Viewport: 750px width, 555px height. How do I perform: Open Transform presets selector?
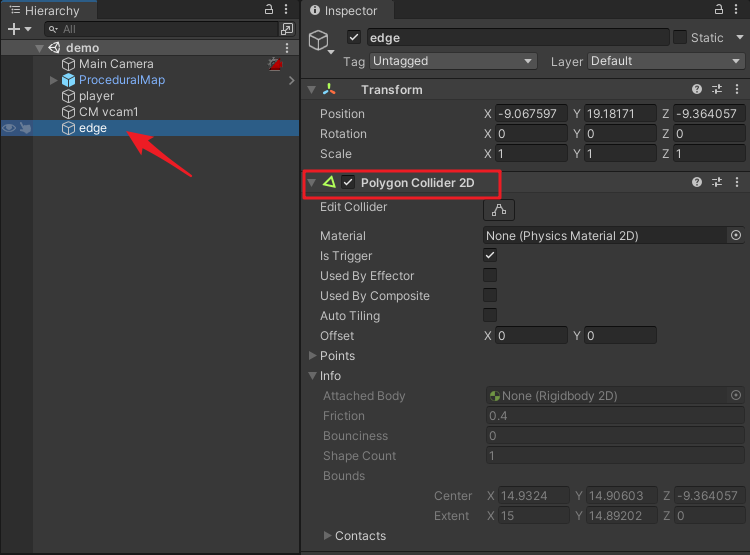[717, 89]
